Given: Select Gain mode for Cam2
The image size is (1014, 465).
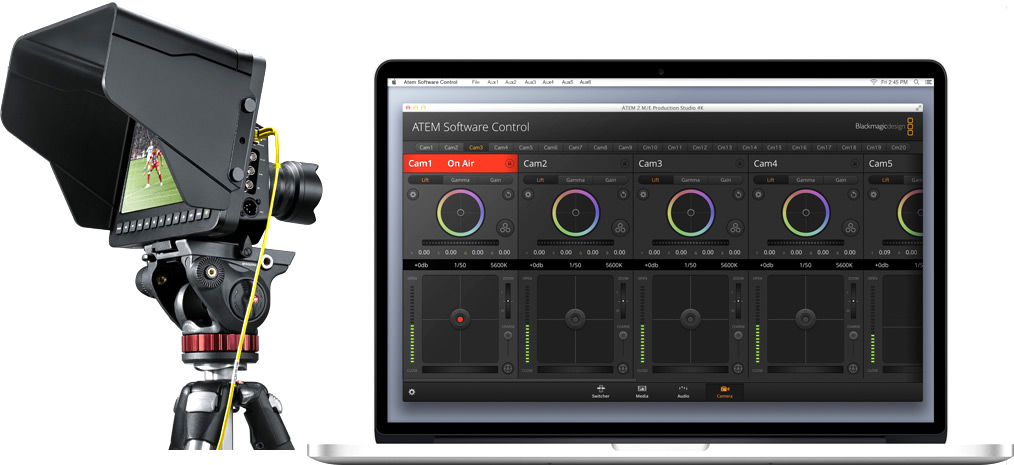Looking at the screenshot, I should 610,180.
